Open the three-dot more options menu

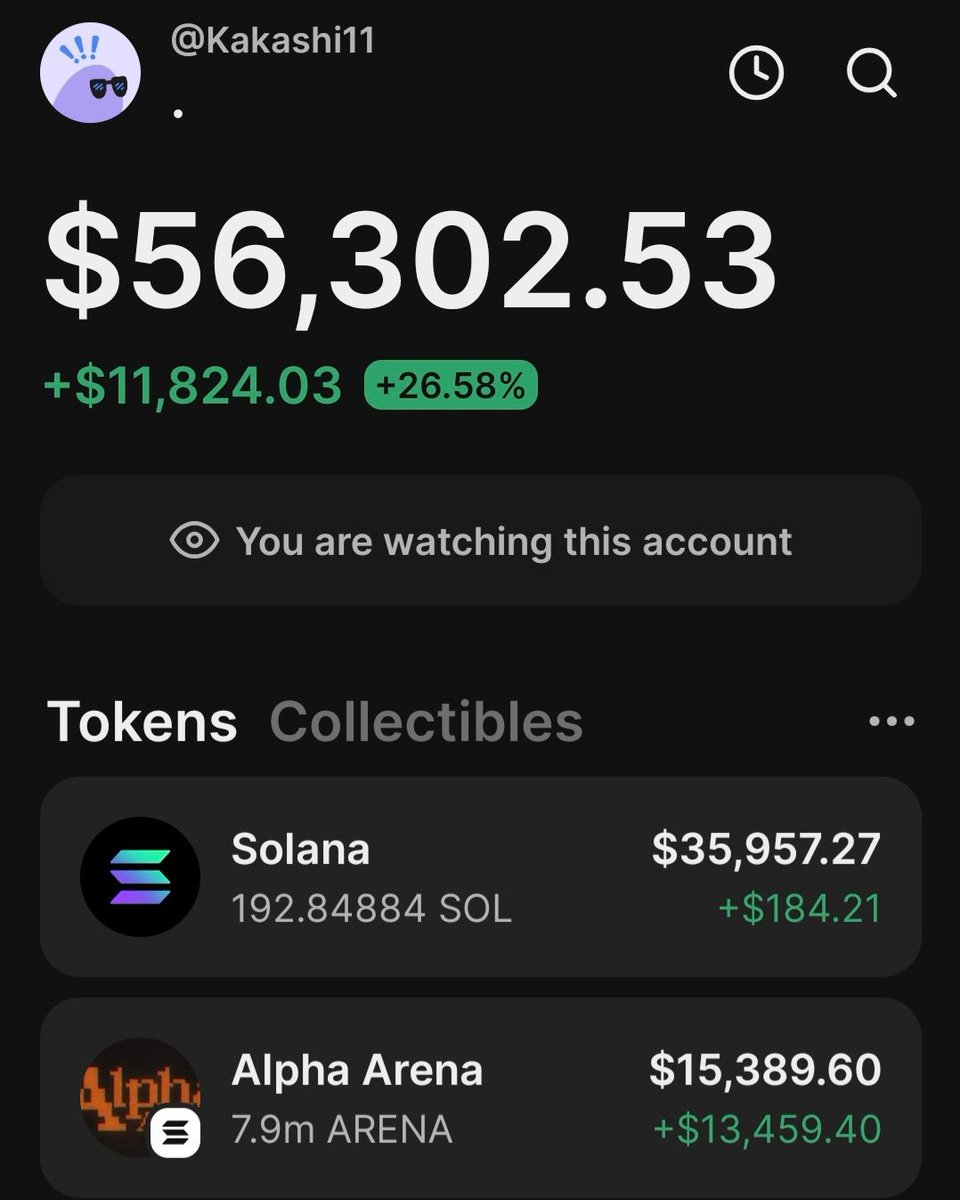(891, 721)
